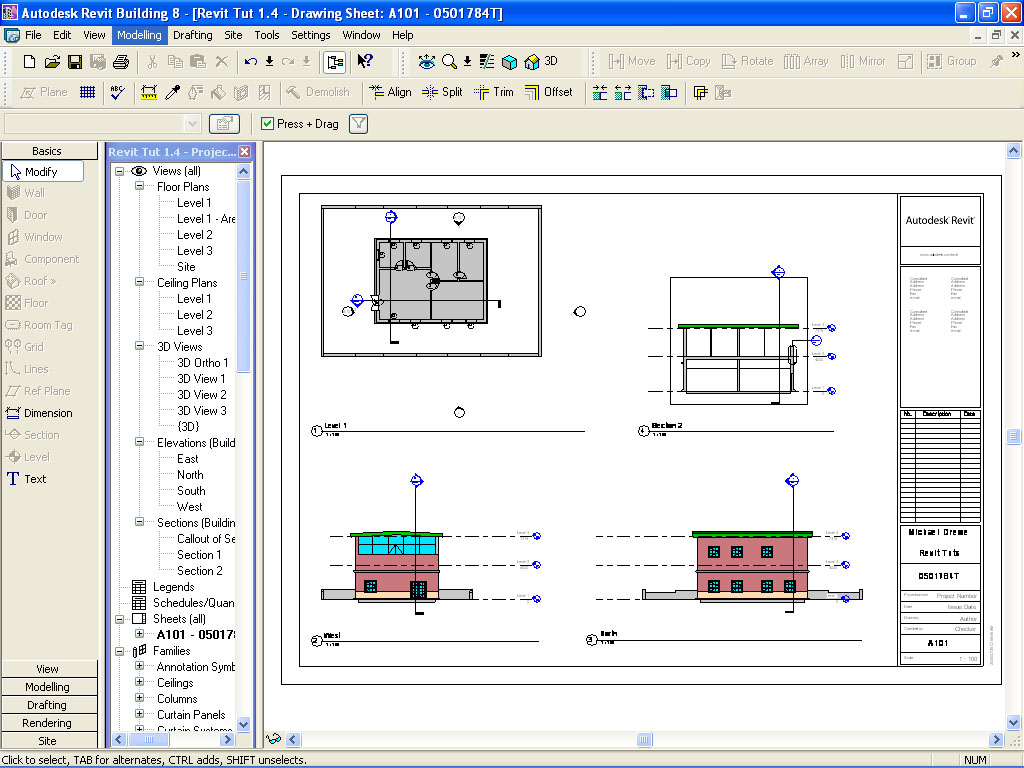1024x768 pixels.
Task: Click the Print icon
Action: pos(121,61)
